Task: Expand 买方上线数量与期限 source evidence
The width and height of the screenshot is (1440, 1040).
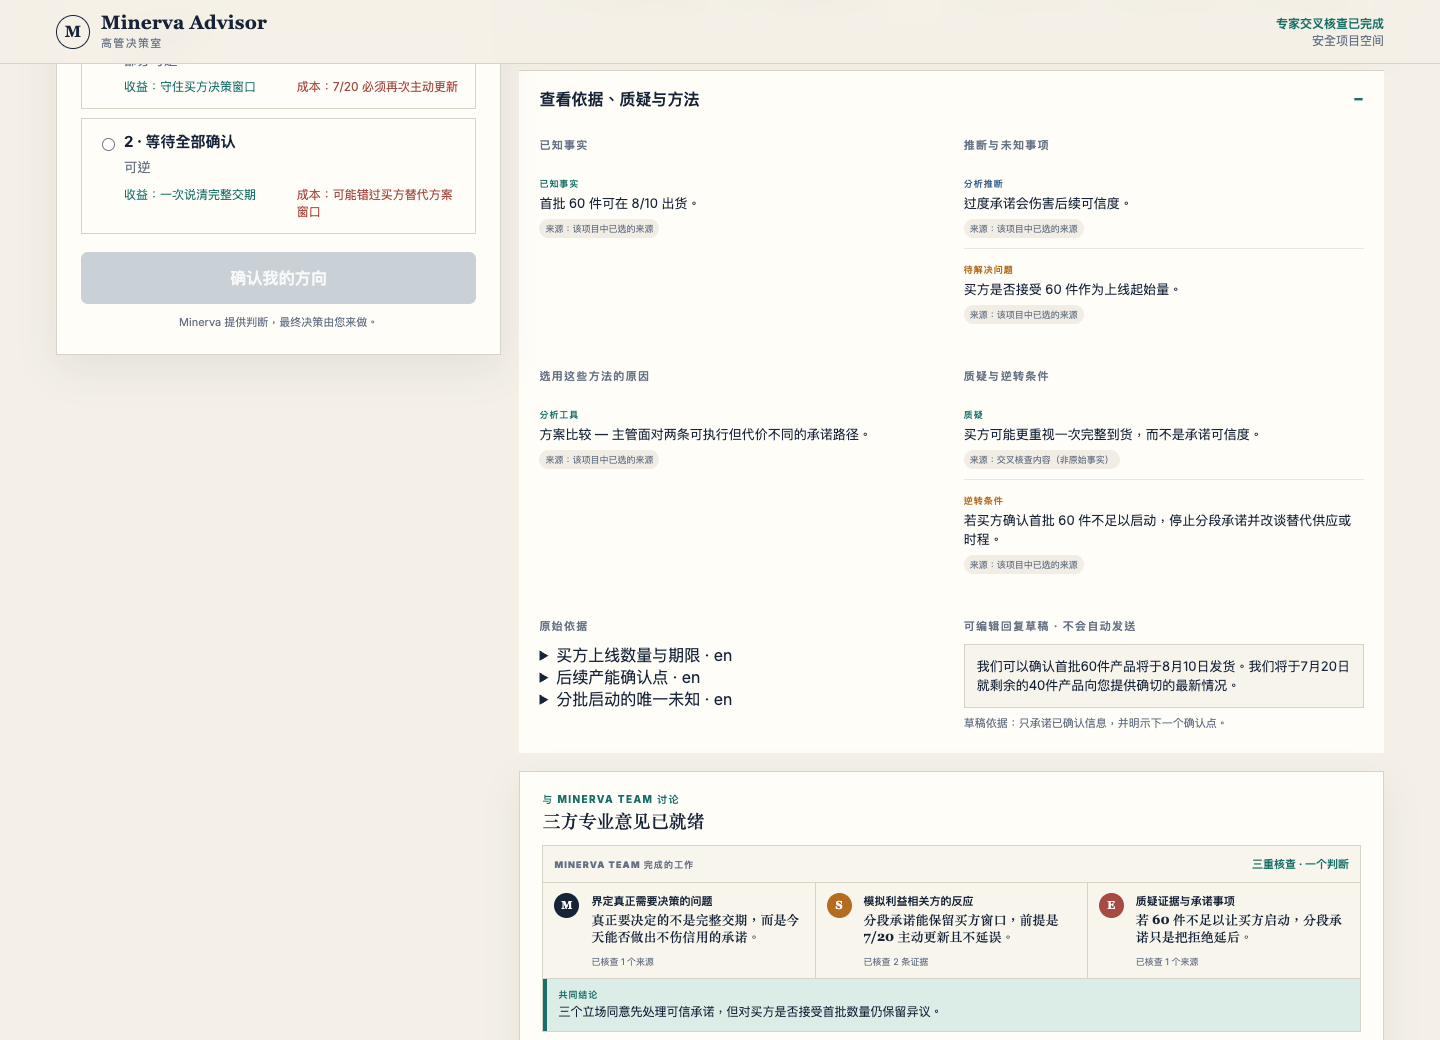Action: 636,655
